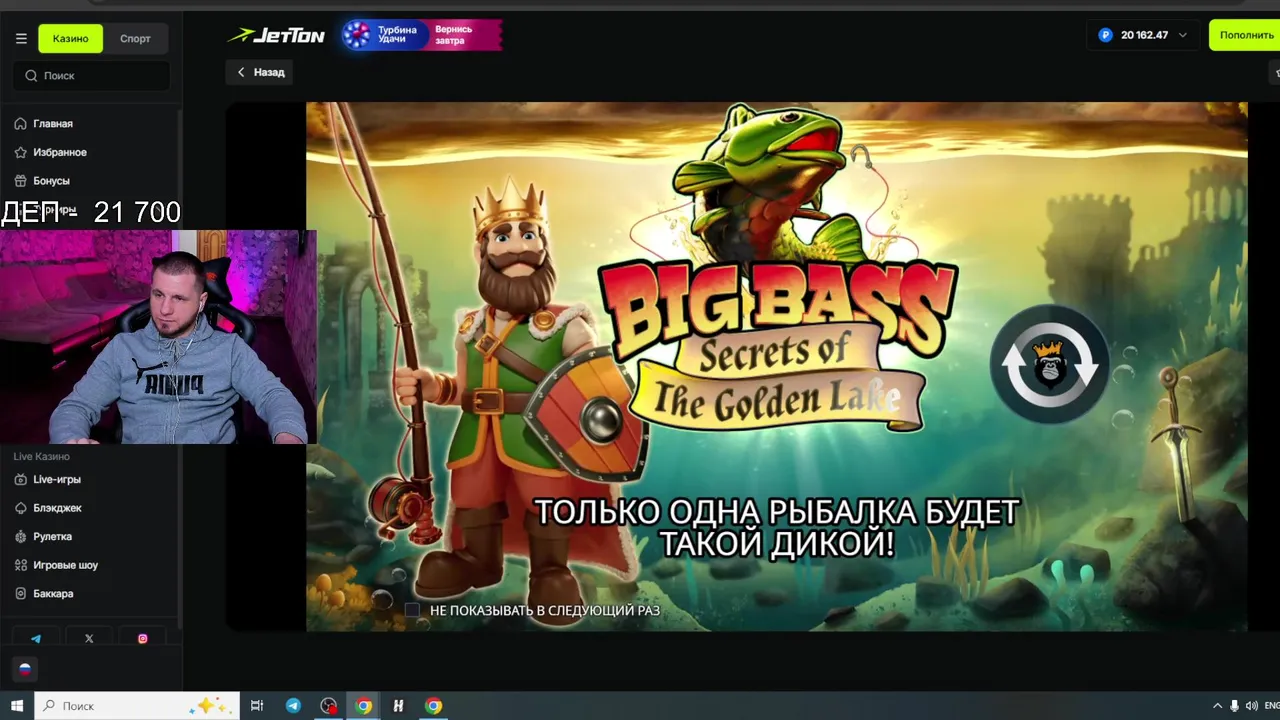This screenshot has width=1280, height=720.
Task: Open Главная in the sidebar
Action: [x=52, y=124]
